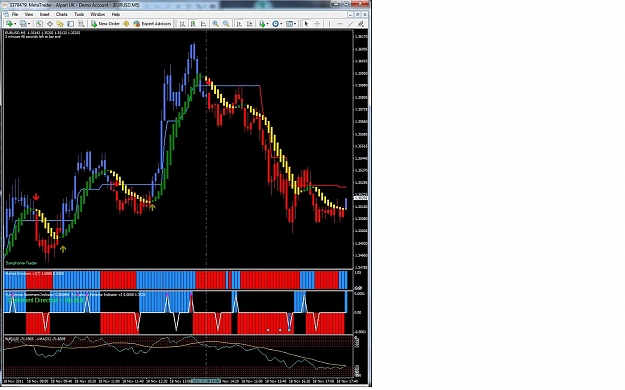Open the File menu
The height and width of the screenshot is (390, 625).
(x=15, y=14)
